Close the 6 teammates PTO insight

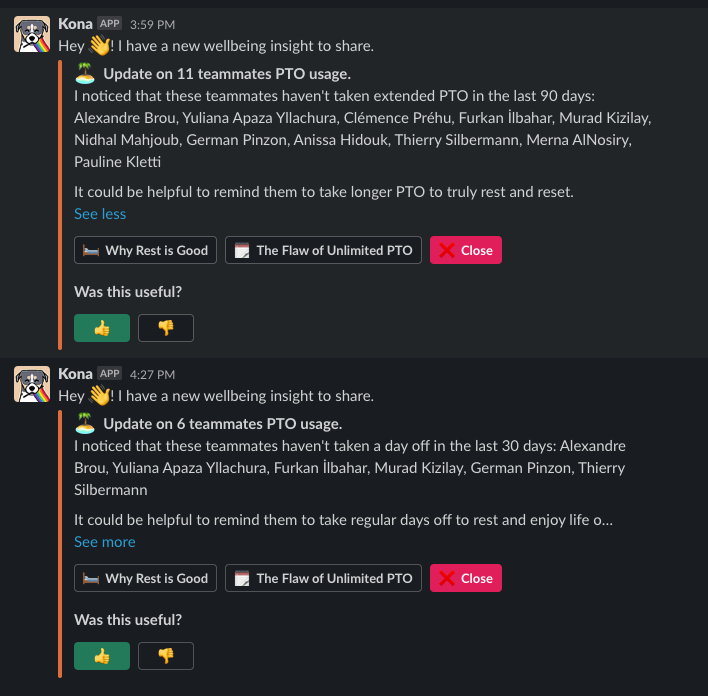pyautogui.click(x=466, y=578)
